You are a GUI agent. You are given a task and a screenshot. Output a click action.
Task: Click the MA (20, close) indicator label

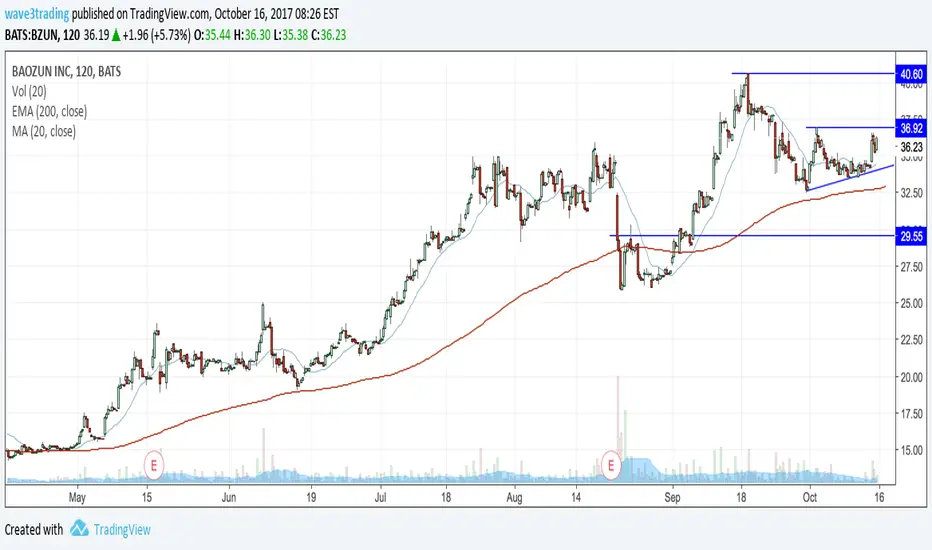pyautogui.click(x=44, y=131)
